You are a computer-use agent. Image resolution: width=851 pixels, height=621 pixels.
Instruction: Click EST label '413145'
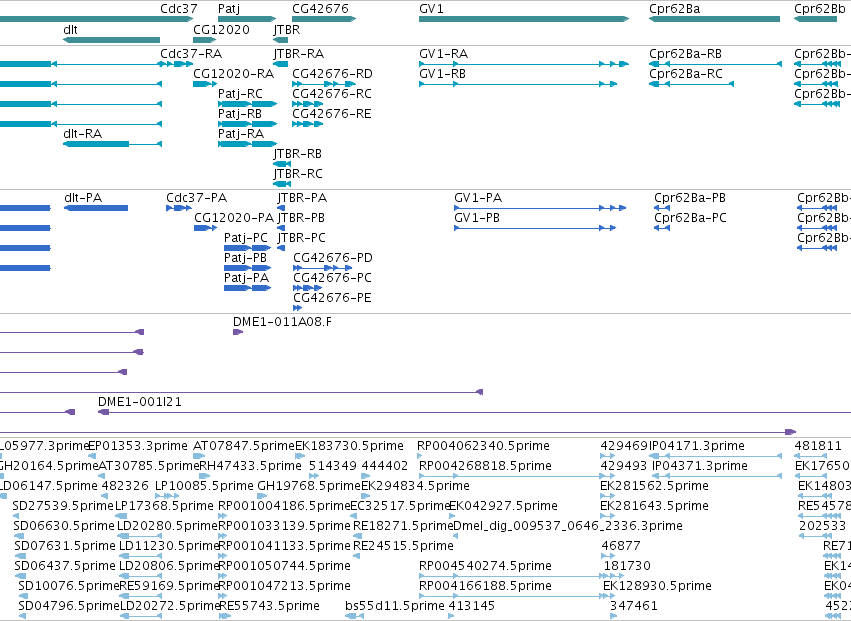471,605
